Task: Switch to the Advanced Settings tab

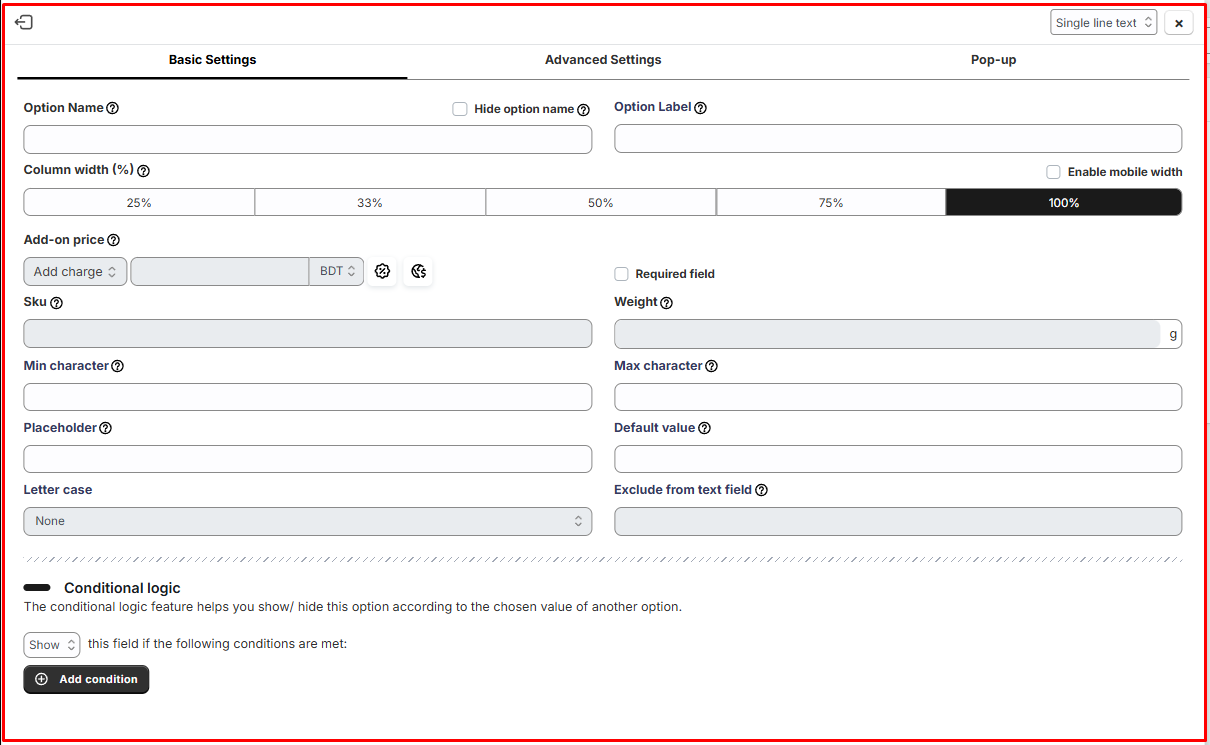Action: coord(603,60)
